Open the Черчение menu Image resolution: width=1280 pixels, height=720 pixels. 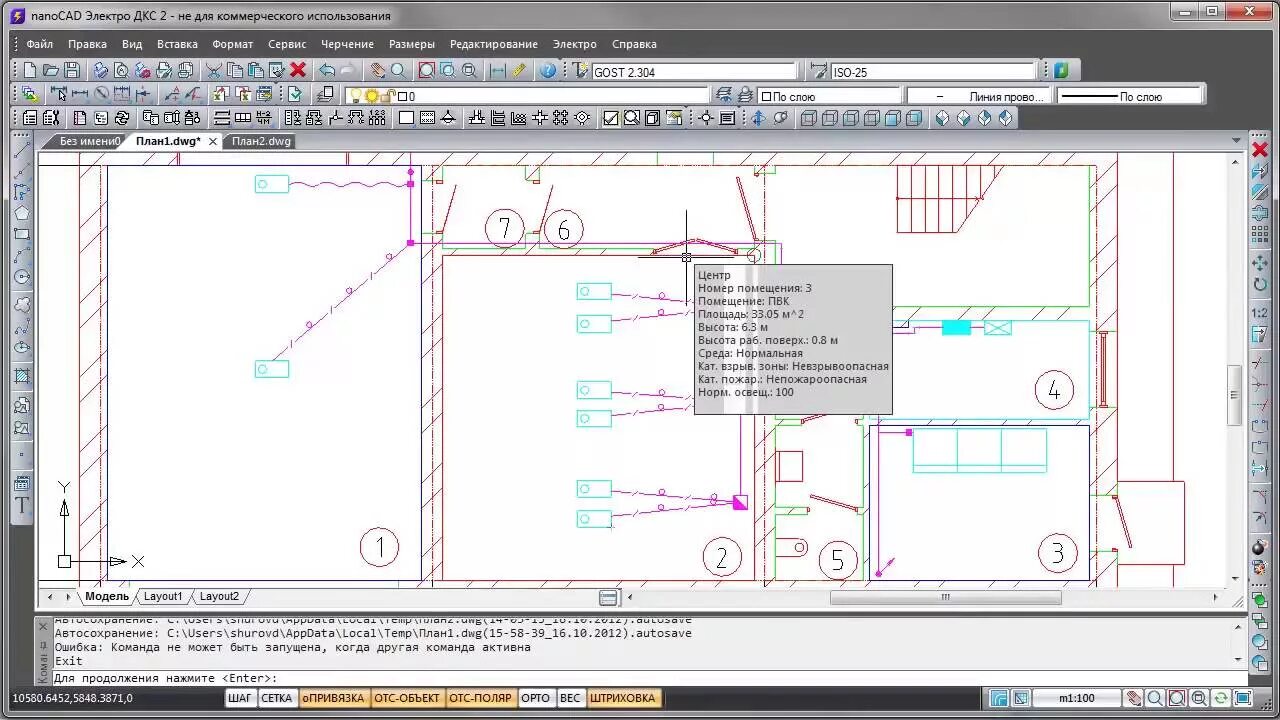(x=347, y=44)
